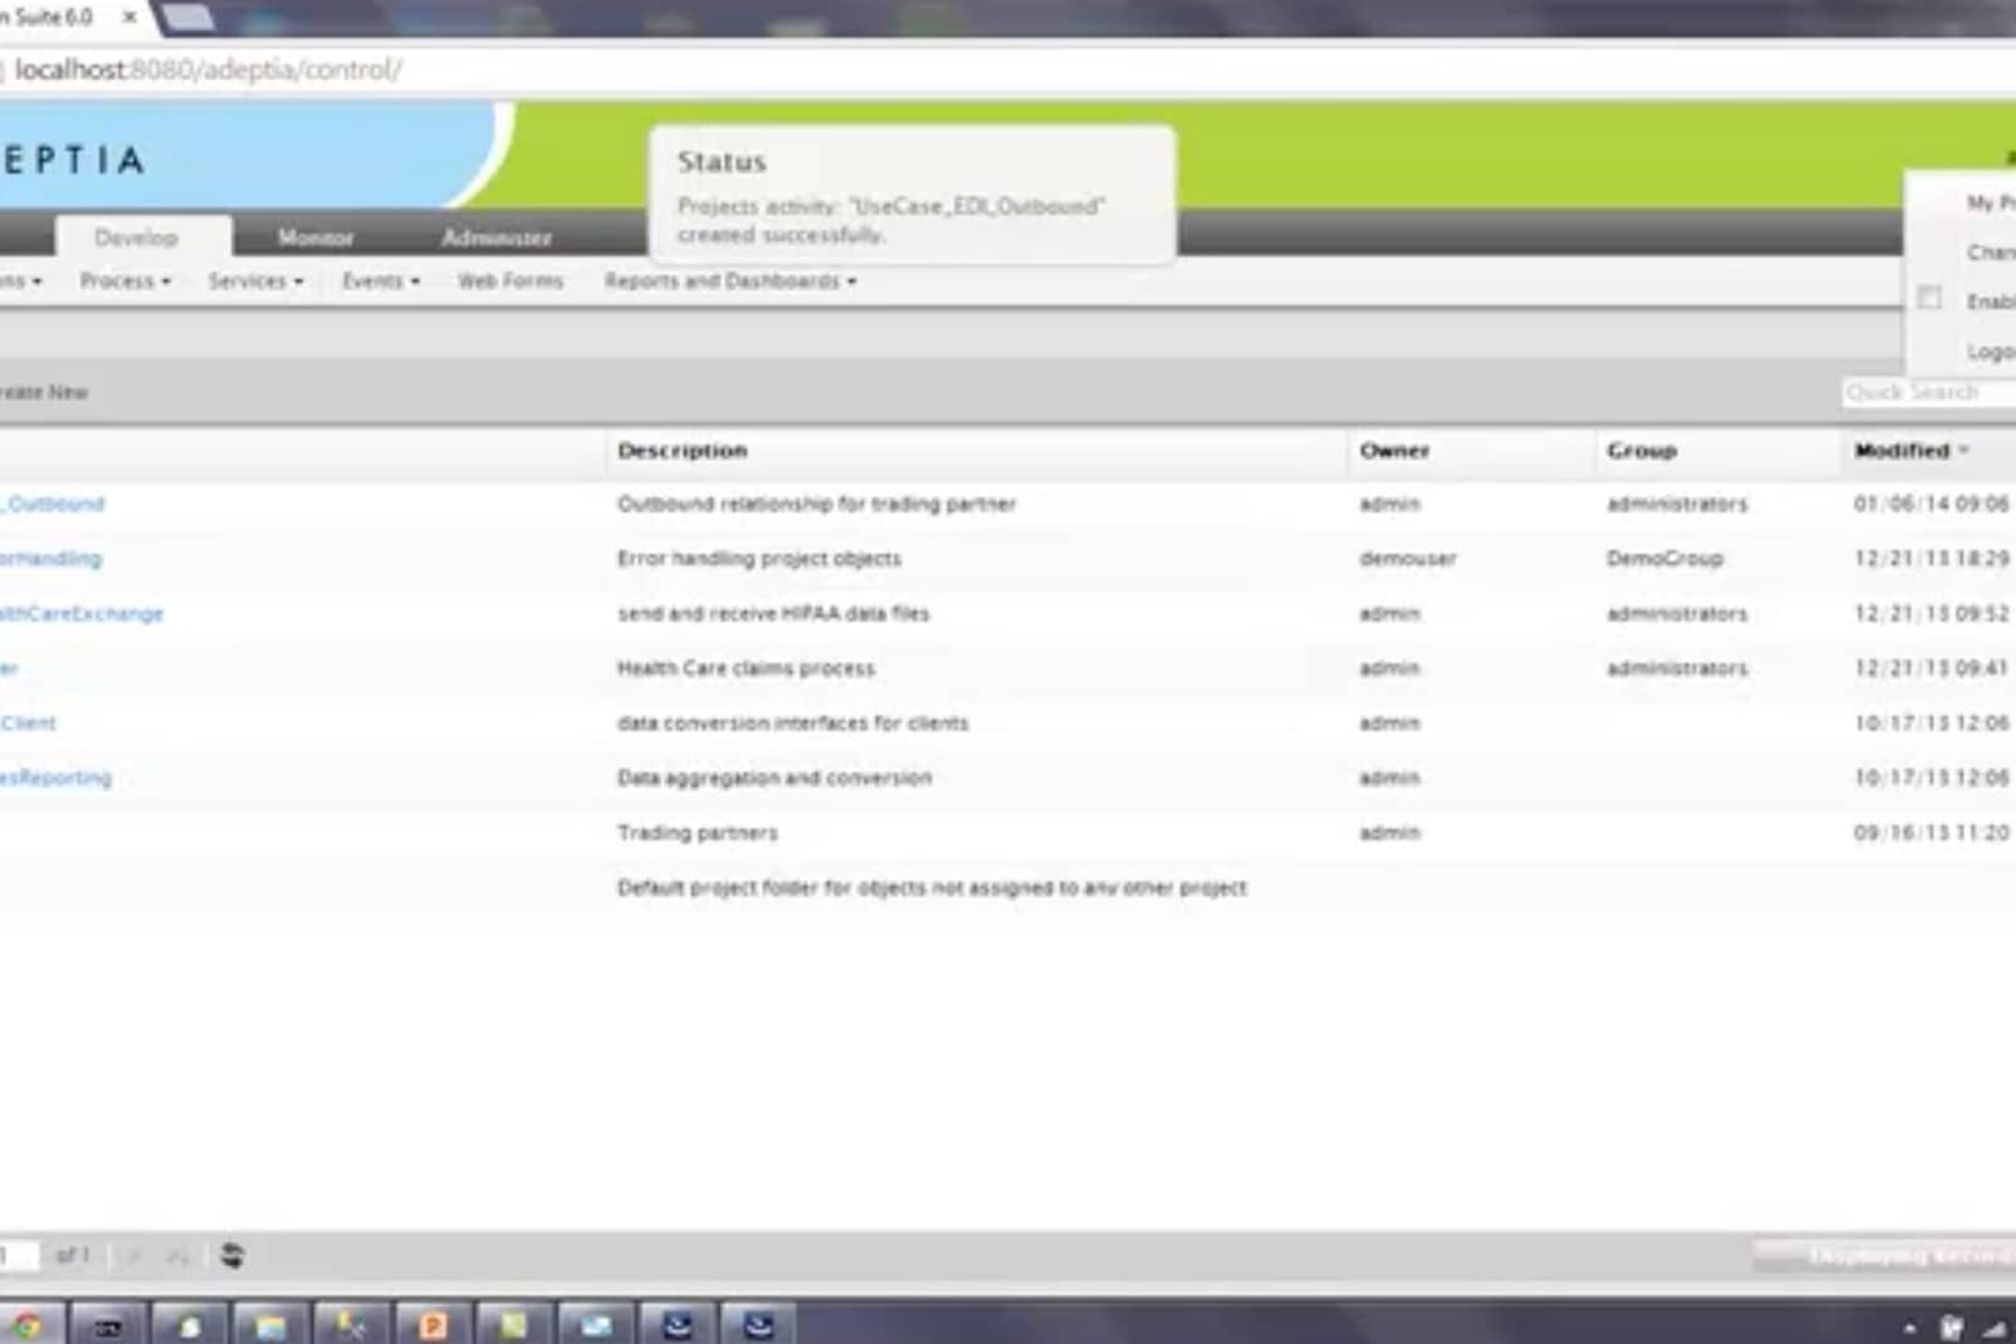Screen dimensions: 2016x1344
Task: Open the orange PowerPoint taskbar icon
Action: point(433,1326)
